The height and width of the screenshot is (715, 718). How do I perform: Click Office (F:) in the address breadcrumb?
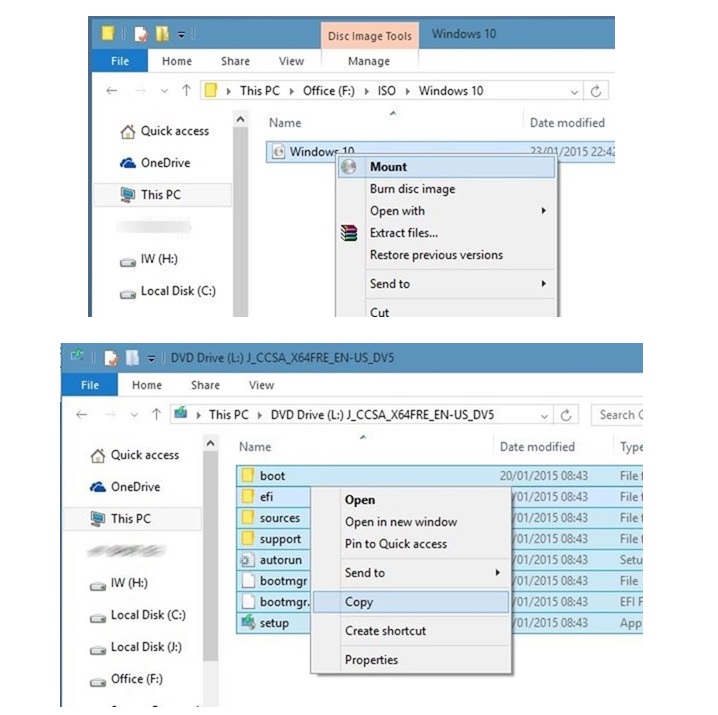coord(328,91)
